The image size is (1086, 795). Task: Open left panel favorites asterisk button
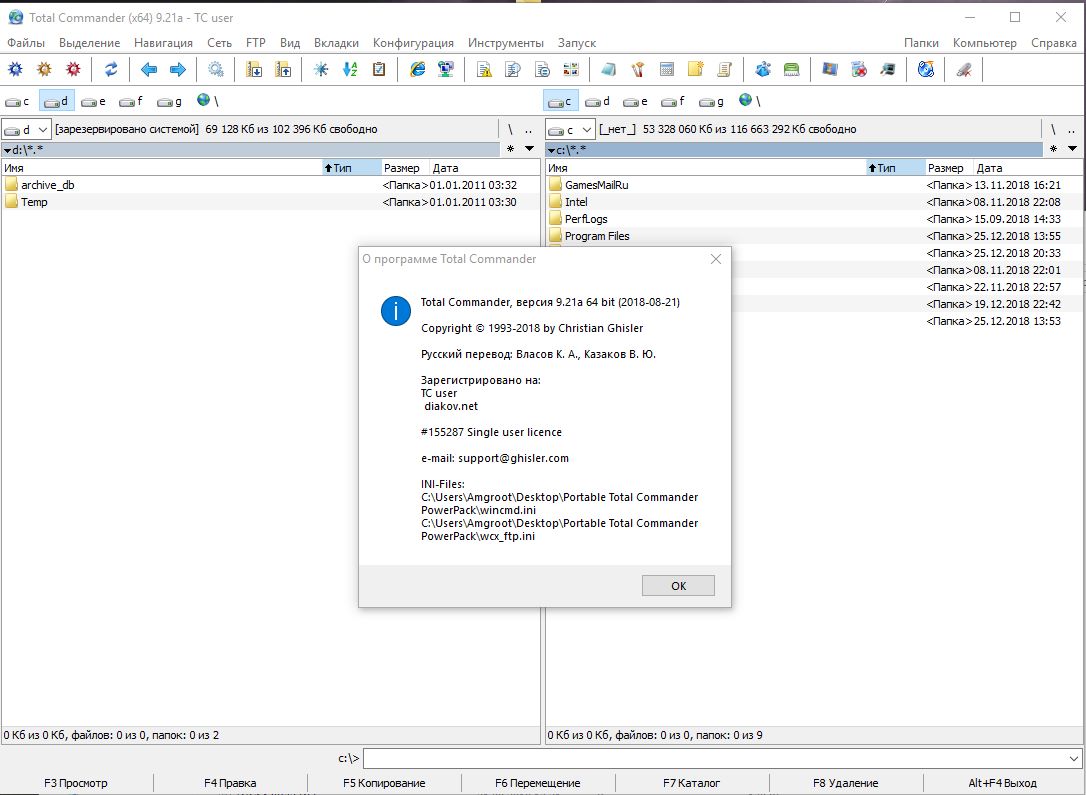click(x=510, y=149)
